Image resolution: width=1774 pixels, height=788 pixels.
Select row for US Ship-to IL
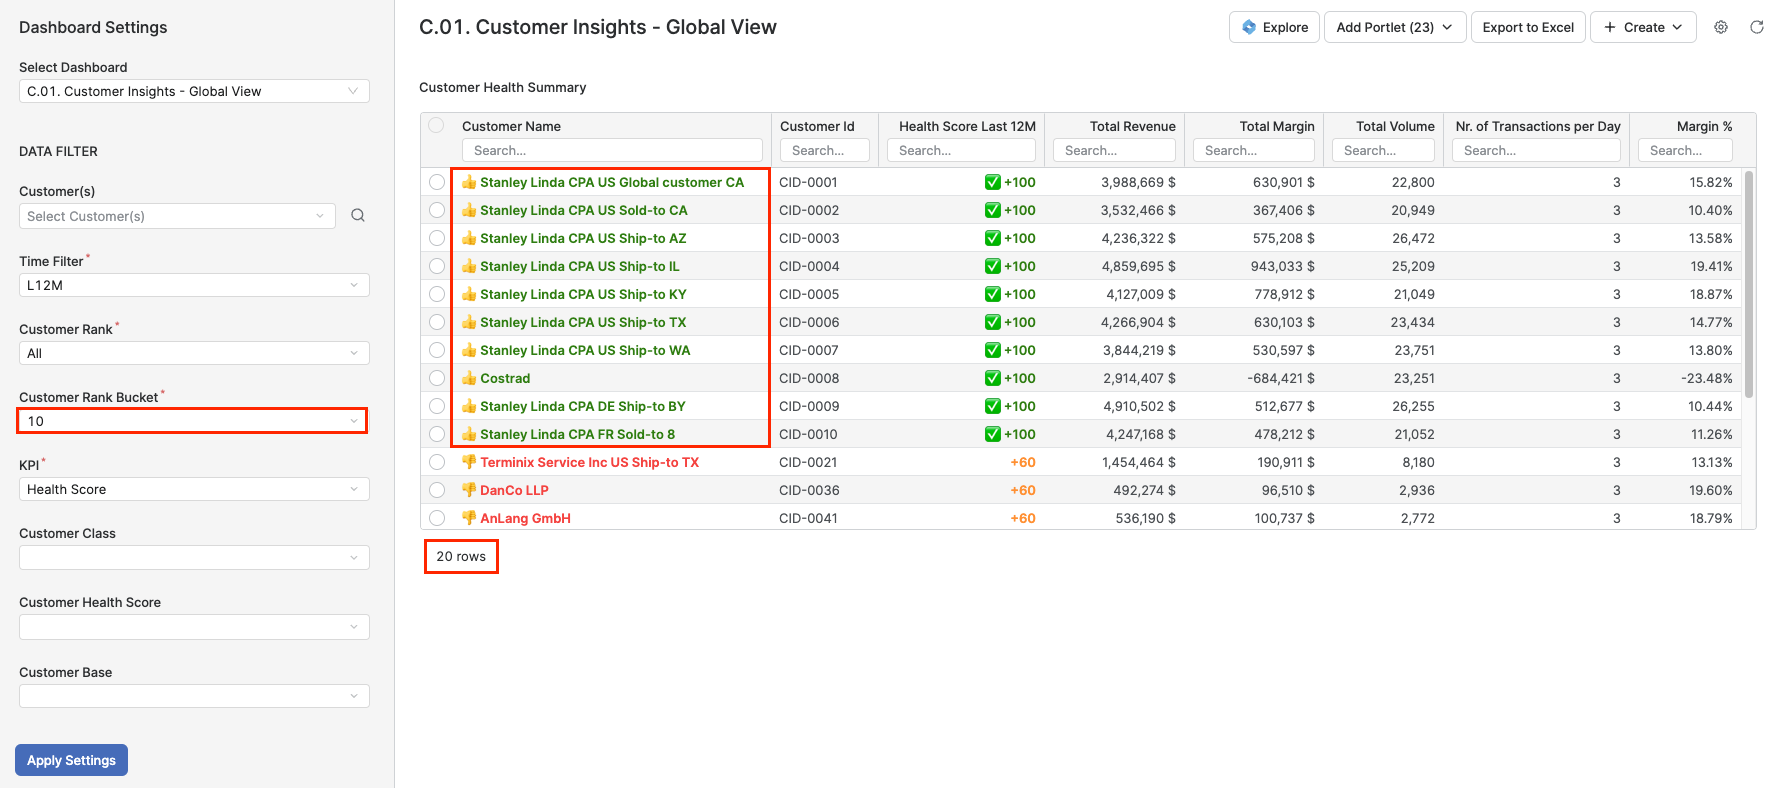(x=437, y=266)
